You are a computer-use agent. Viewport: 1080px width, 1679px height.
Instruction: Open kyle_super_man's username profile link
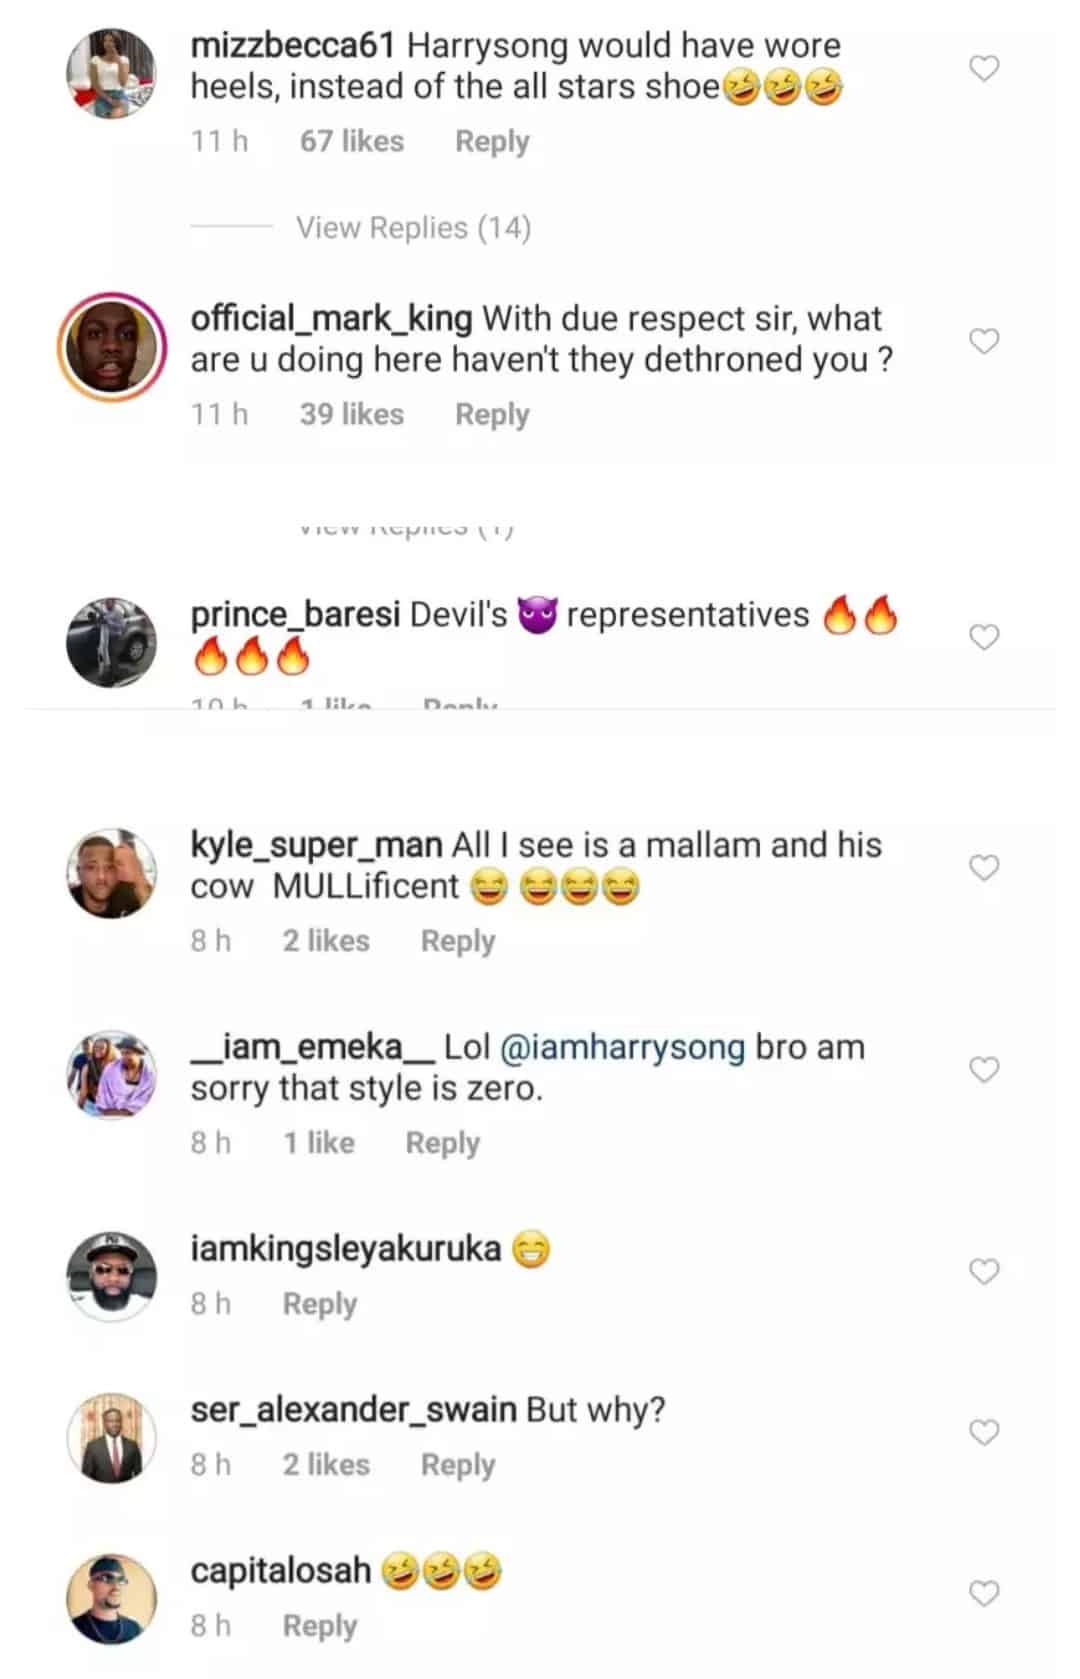tap(316, 845)
